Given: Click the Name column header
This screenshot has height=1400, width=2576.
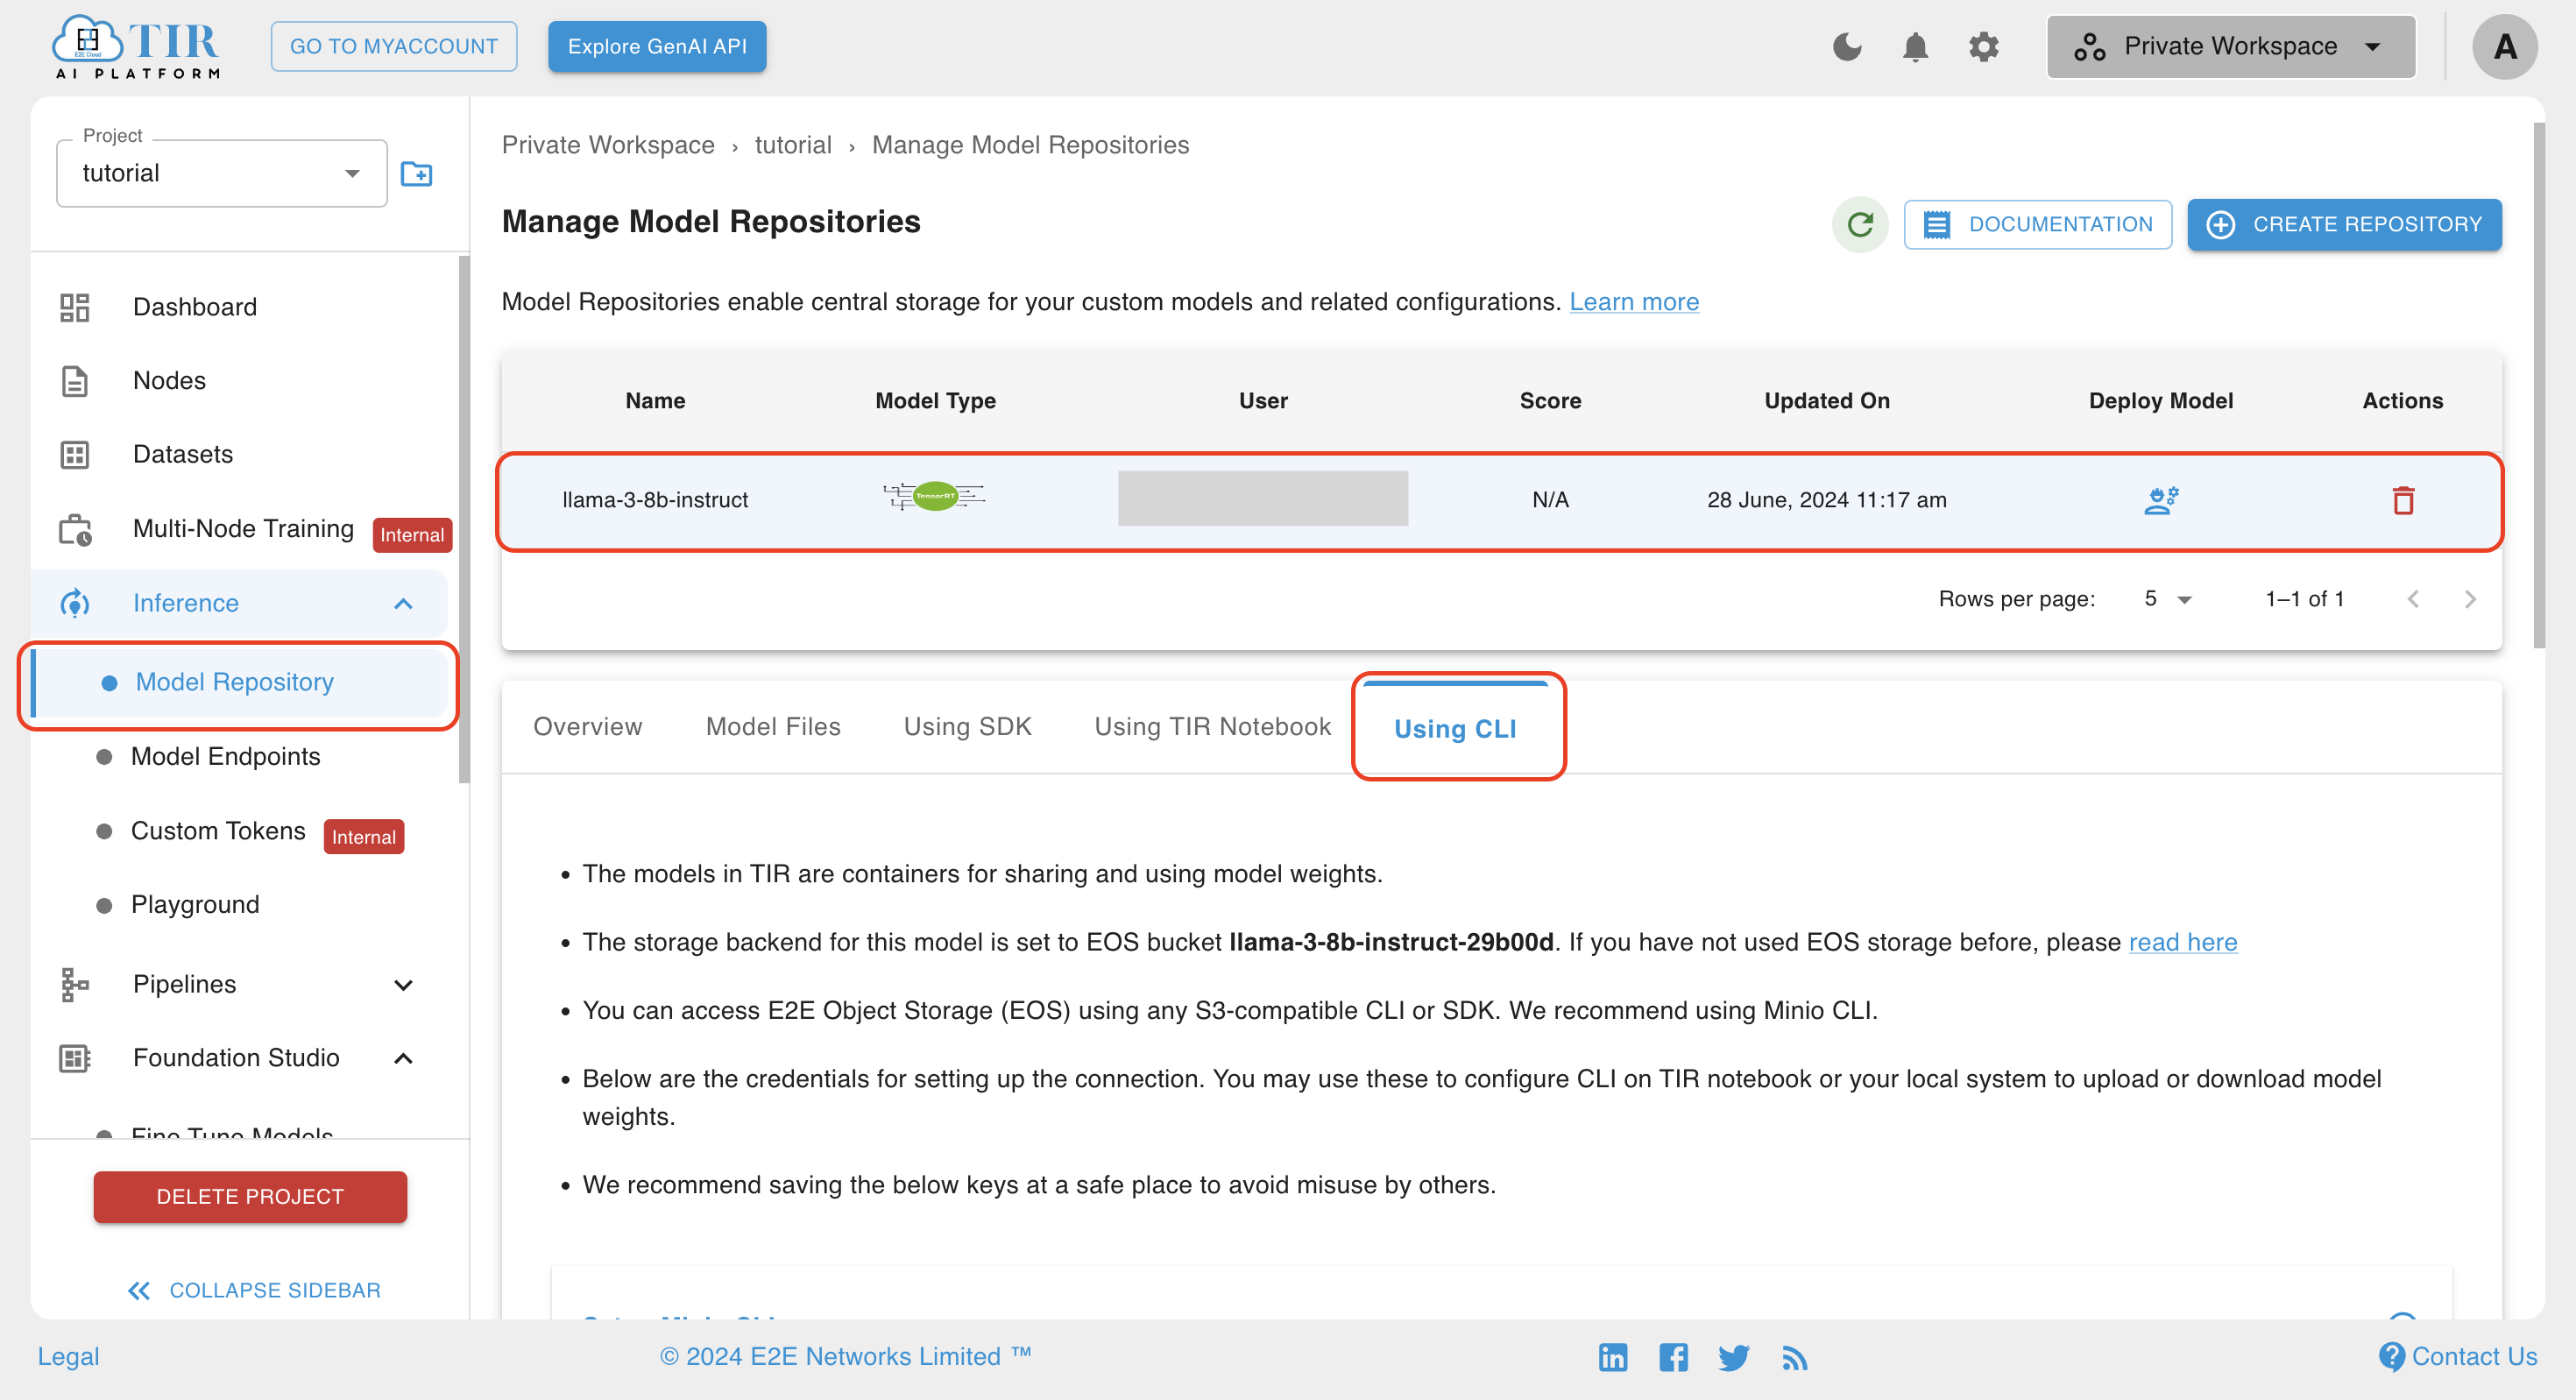Looking at the screenshot, I should [655, 401].
